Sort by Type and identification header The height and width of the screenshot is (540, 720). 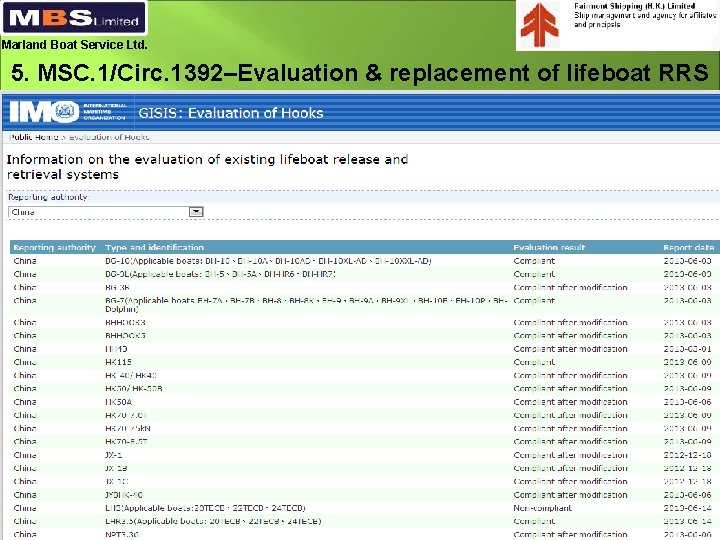pos(154,248)
